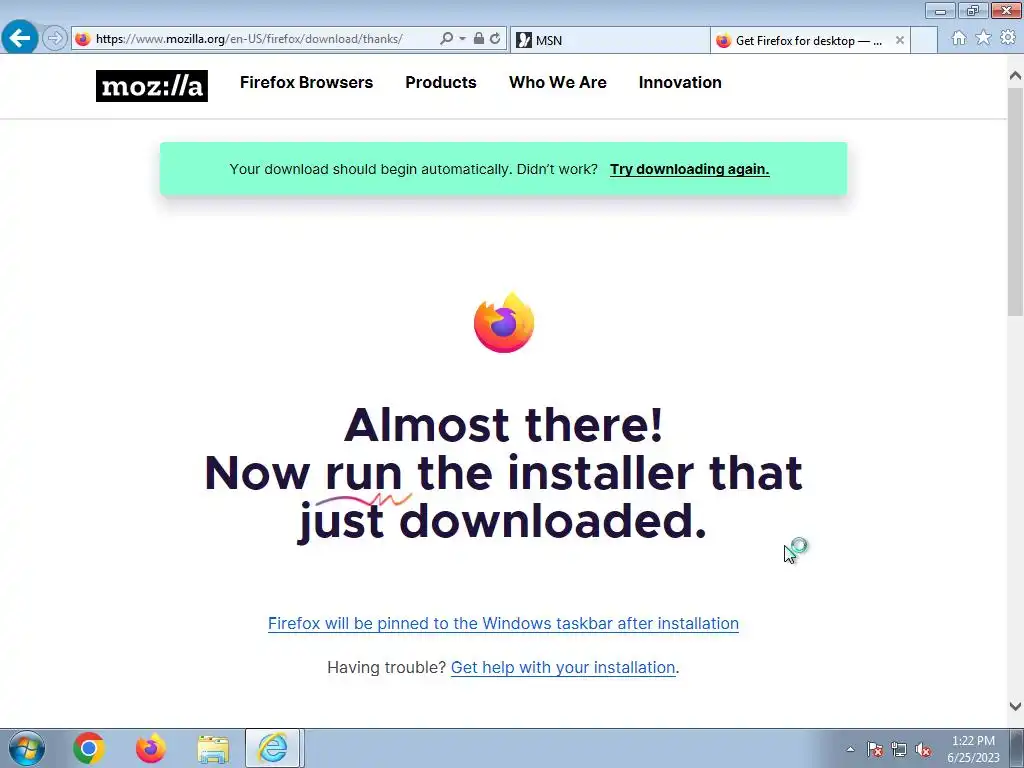1024x768 pixels.
Task: Click the network tray icon
Action: pos(899,749)
